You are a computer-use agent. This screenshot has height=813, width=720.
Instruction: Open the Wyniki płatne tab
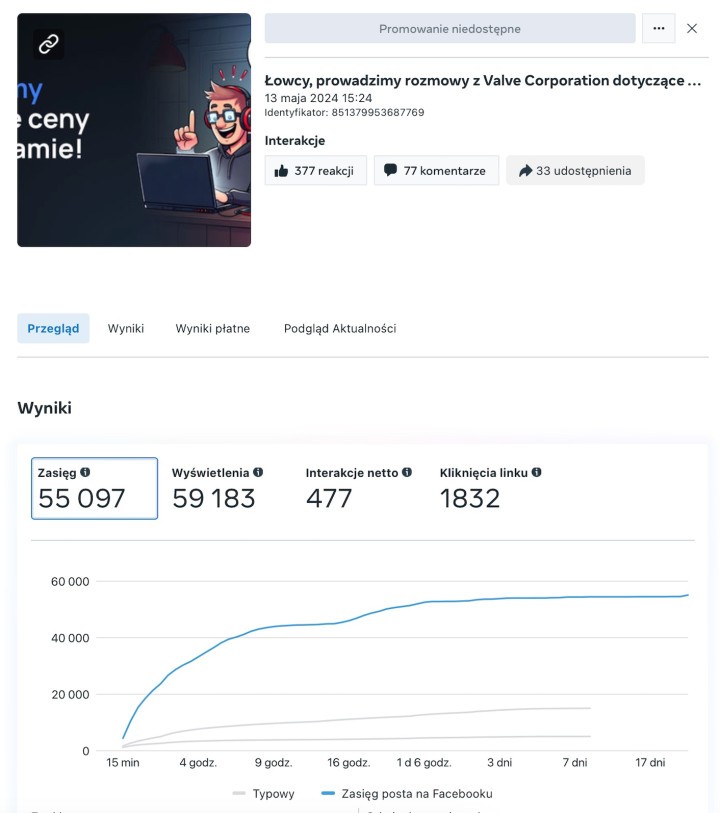pos(213,328)
